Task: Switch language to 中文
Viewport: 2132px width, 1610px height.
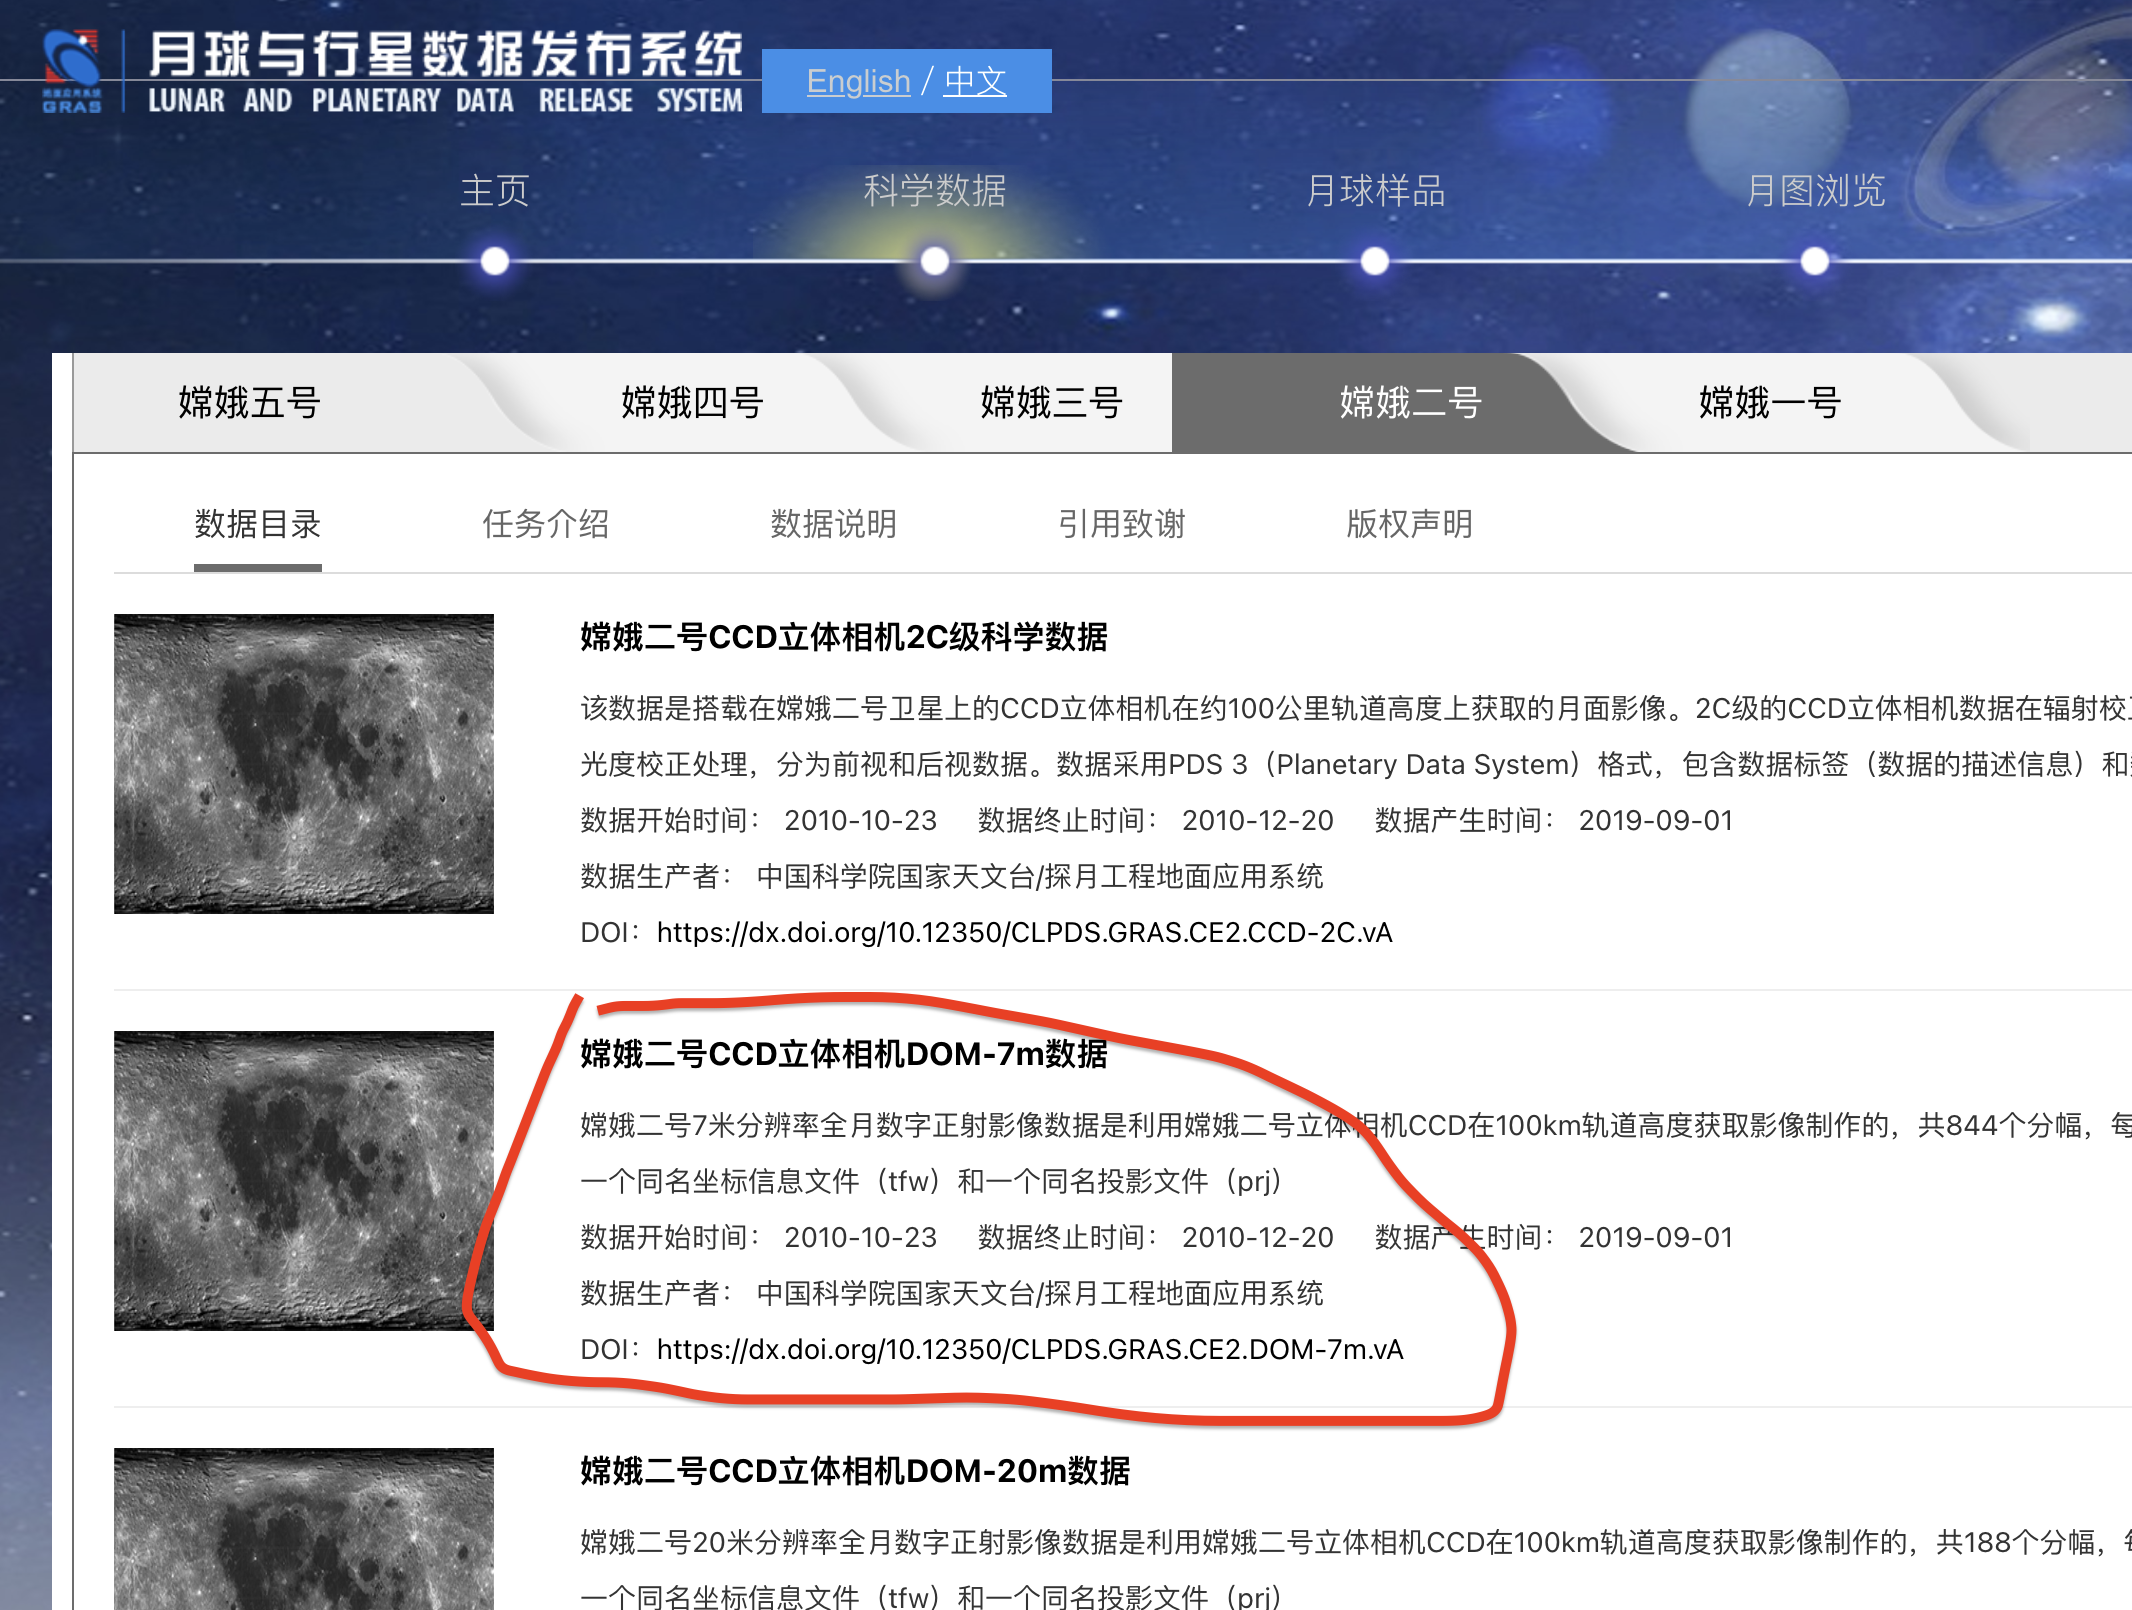Action: pyautogui.click(x=975, y=81)
